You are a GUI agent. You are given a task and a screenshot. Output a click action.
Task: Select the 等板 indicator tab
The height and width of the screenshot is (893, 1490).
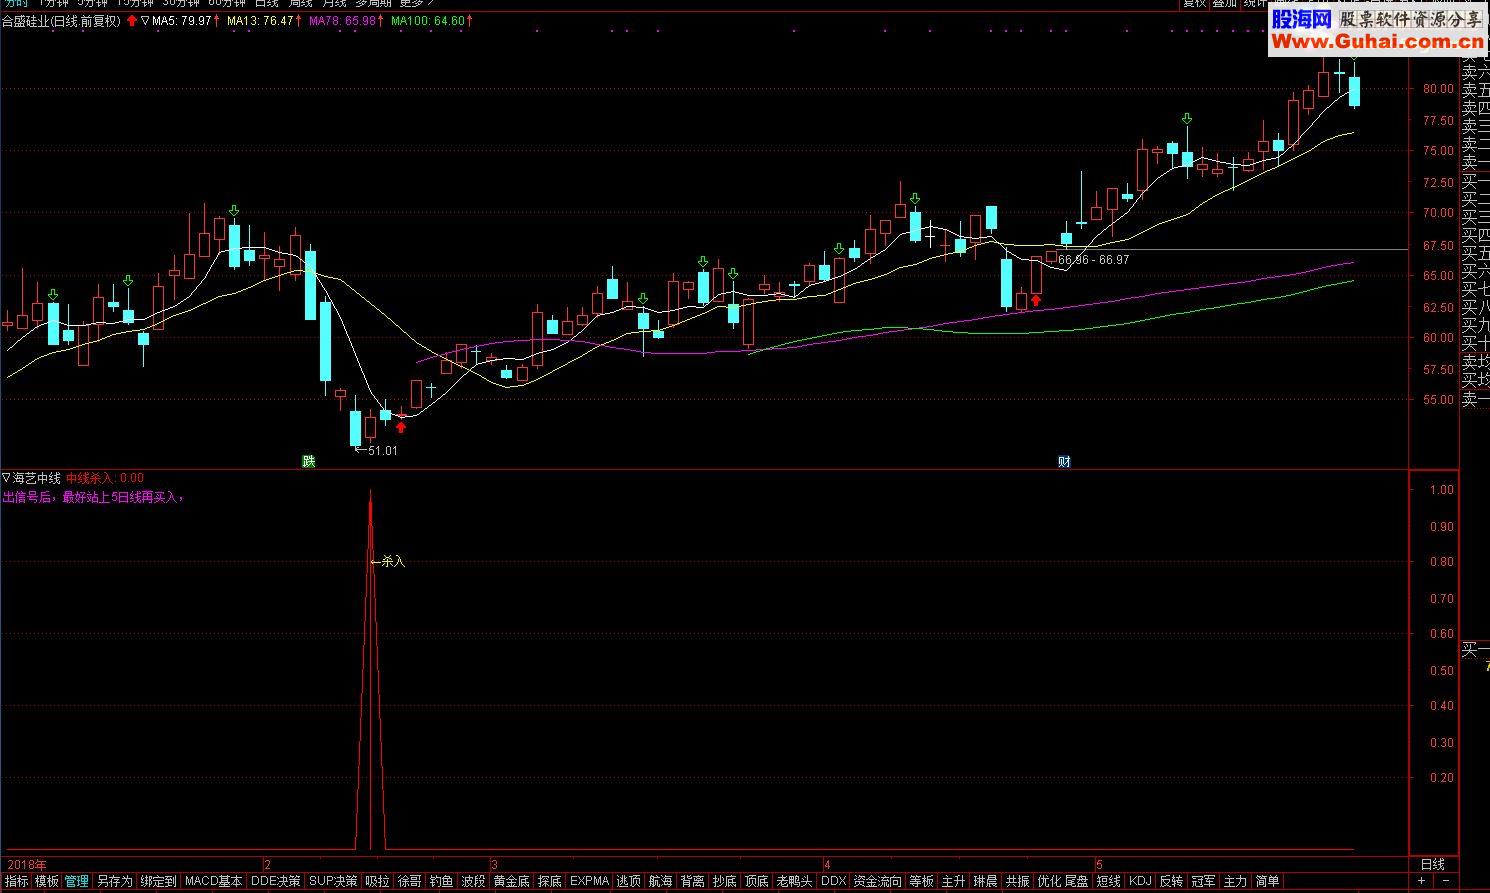[921, 881]
